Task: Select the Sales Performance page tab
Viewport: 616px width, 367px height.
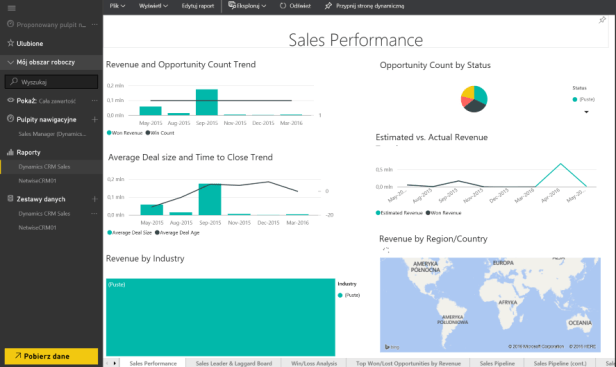Action: click(153, 363)
